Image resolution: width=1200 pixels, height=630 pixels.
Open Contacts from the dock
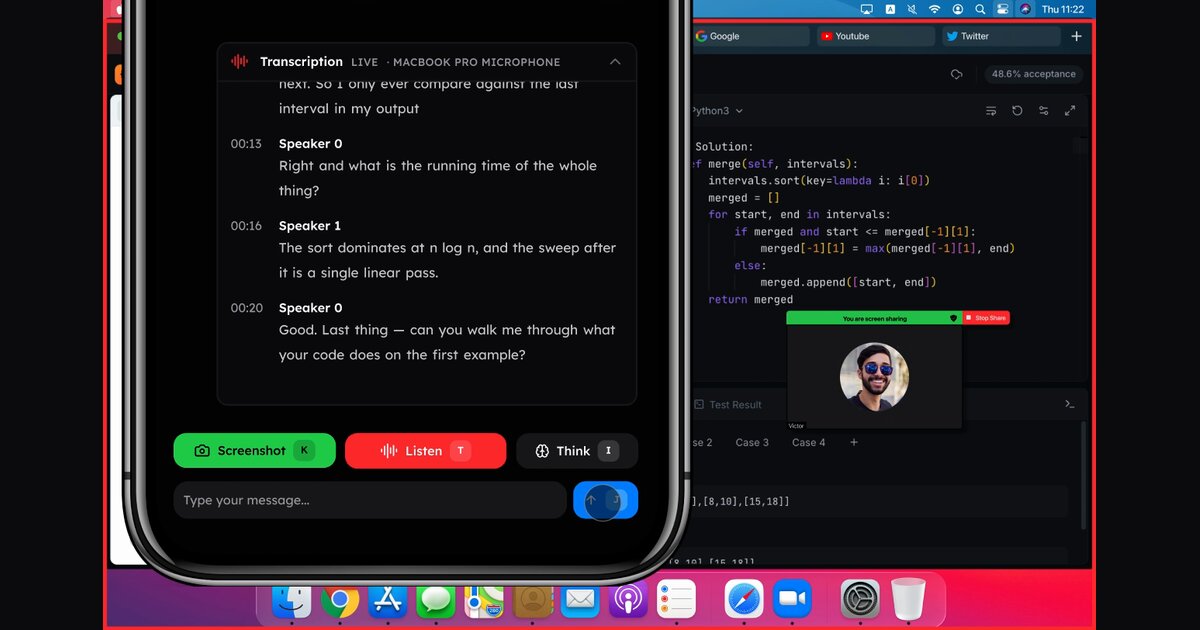click(533, 600)
